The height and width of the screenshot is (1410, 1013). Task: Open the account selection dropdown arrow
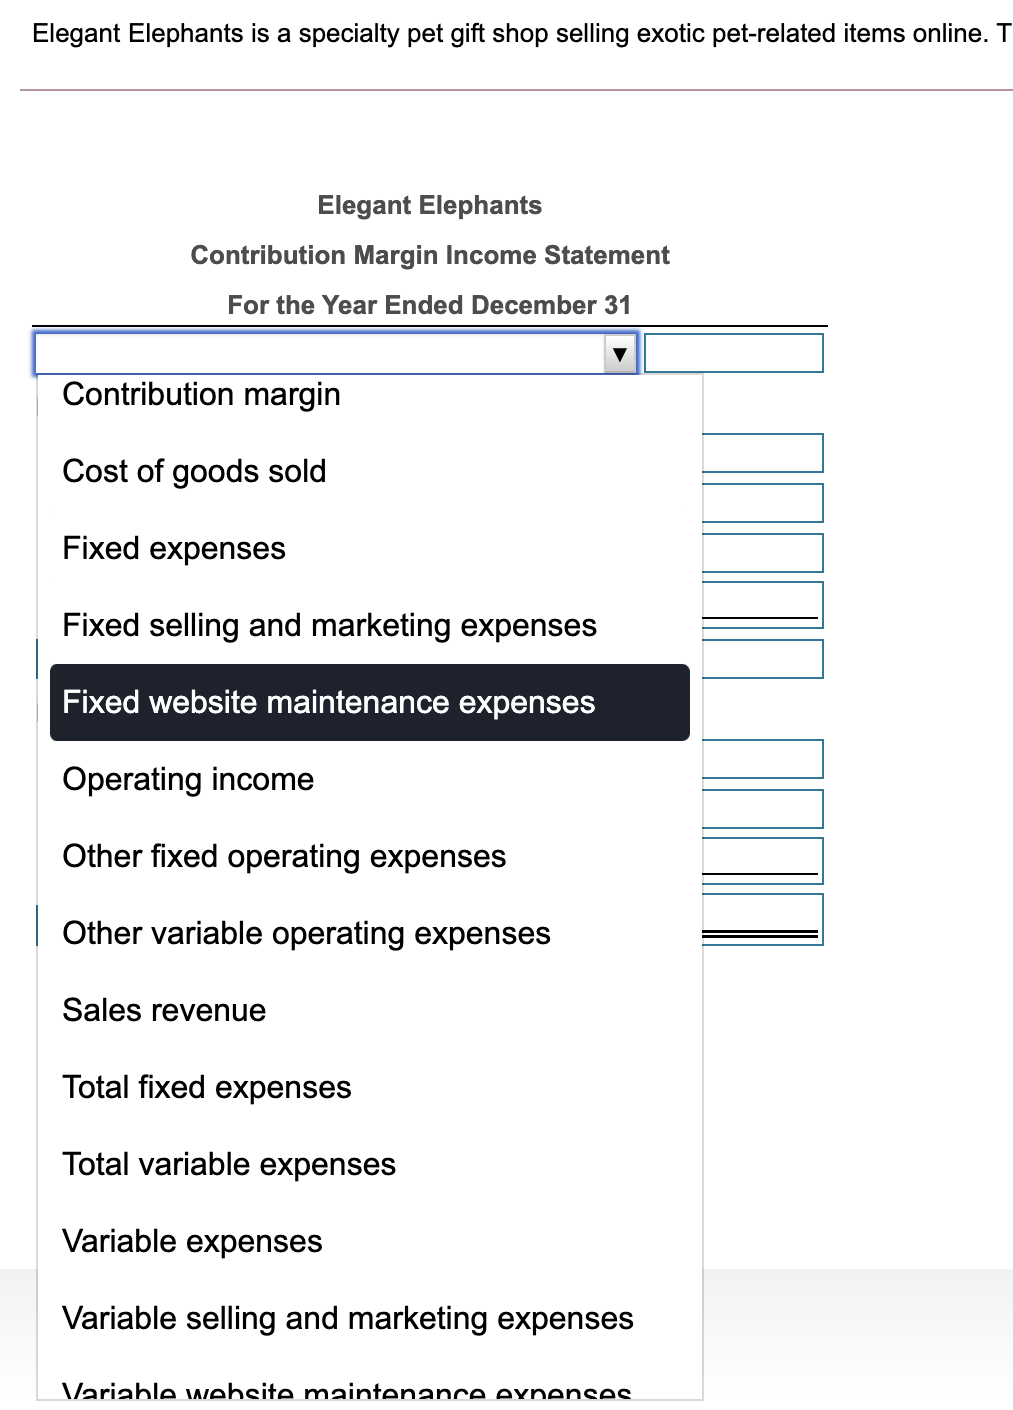620,353
